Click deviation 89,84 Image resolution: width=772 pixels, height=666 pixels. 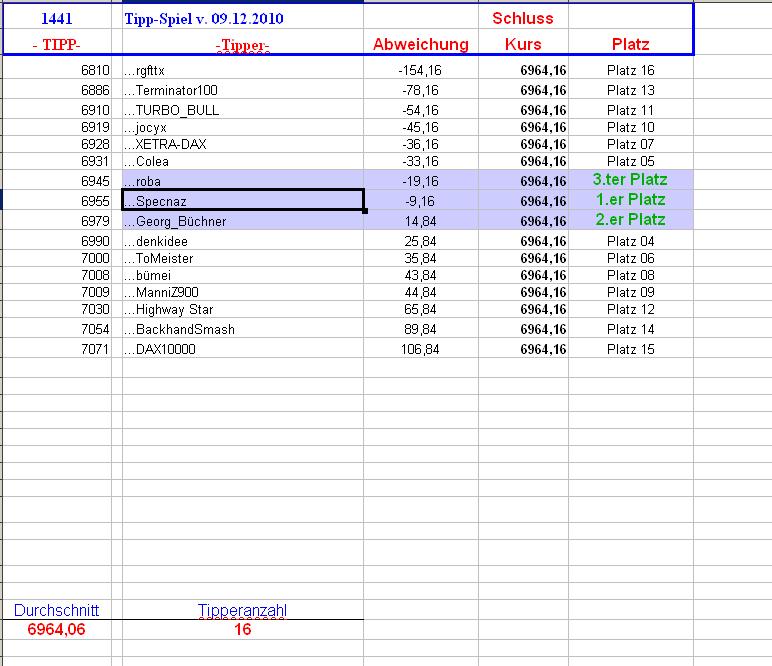tap(420, 329)
